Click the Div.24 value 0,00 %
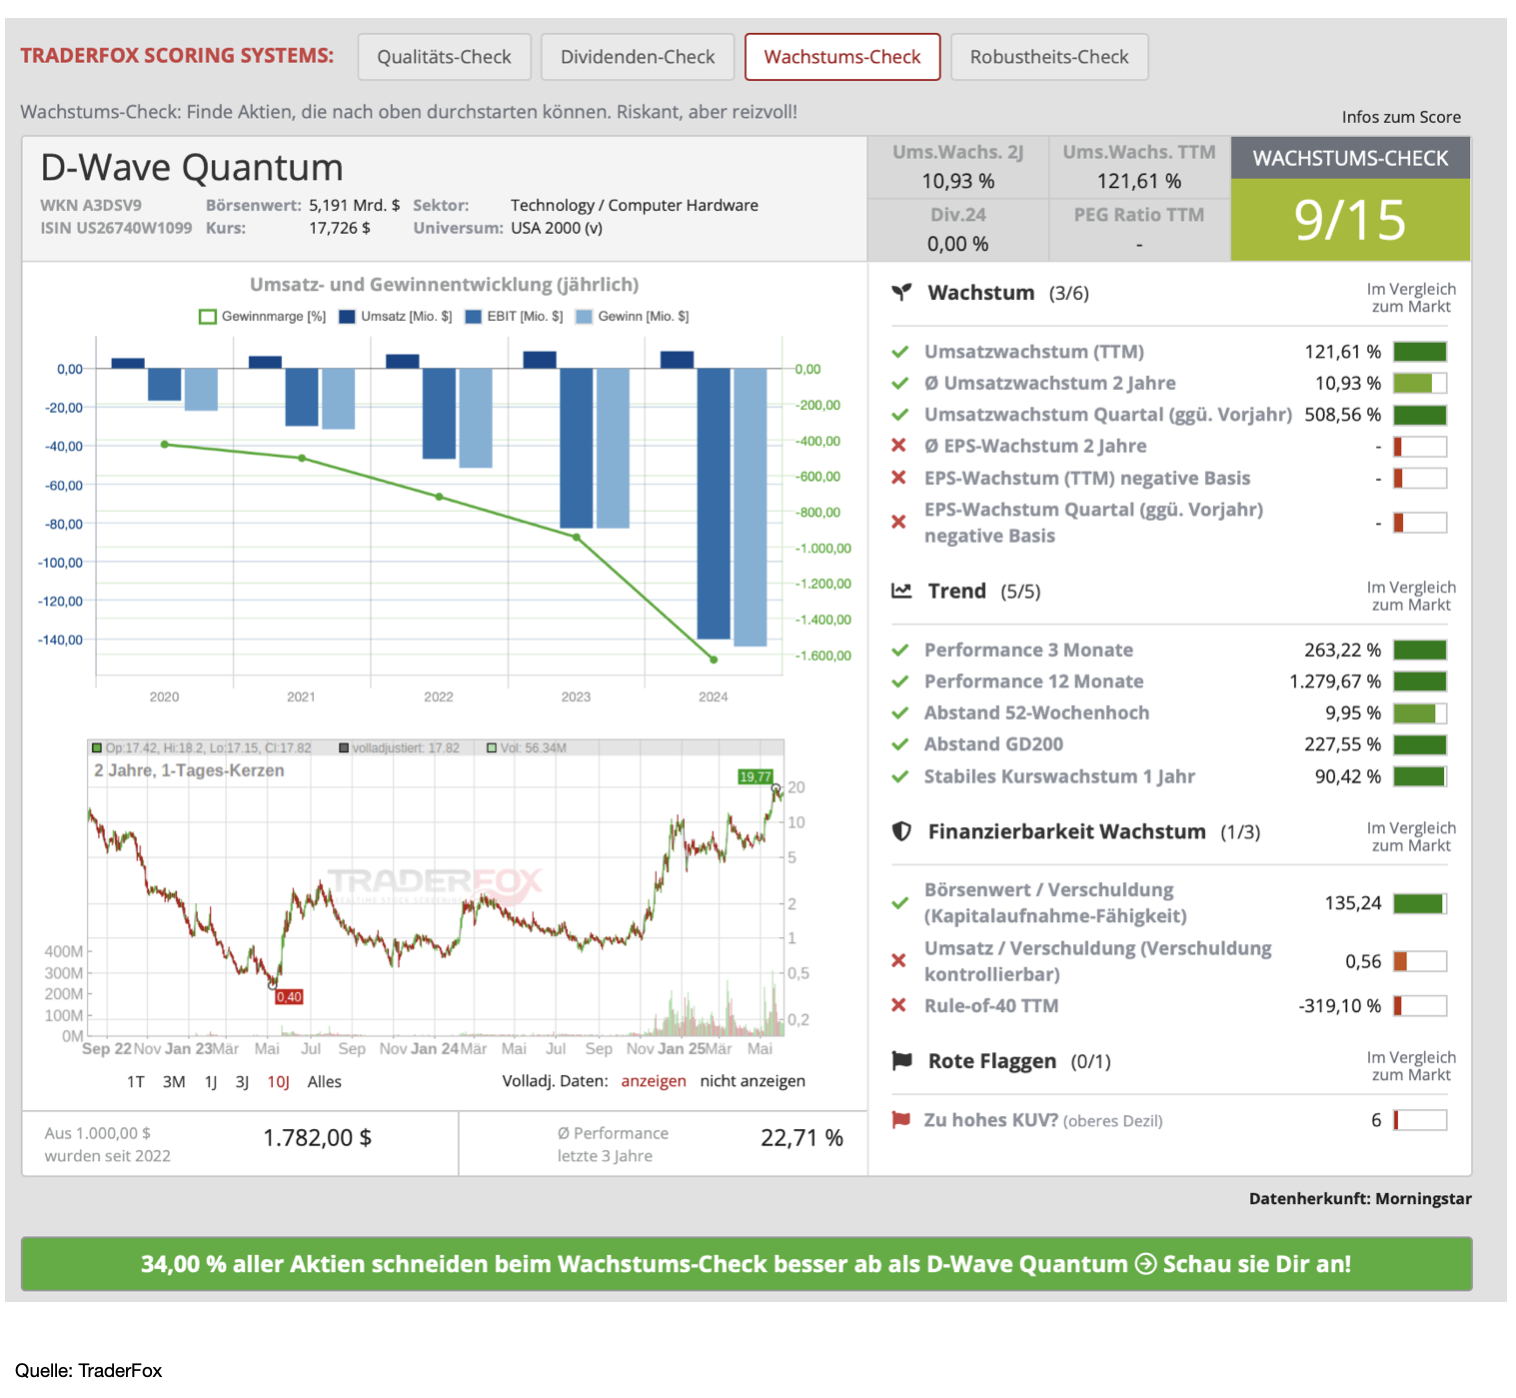The width and height of the screenshot is (1516, 1398). pyautogui.click(x=957, y=244)
